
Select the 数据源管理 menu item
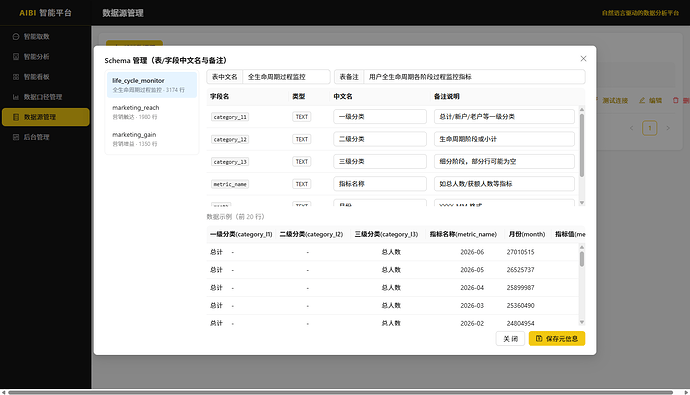click(46, 117)
